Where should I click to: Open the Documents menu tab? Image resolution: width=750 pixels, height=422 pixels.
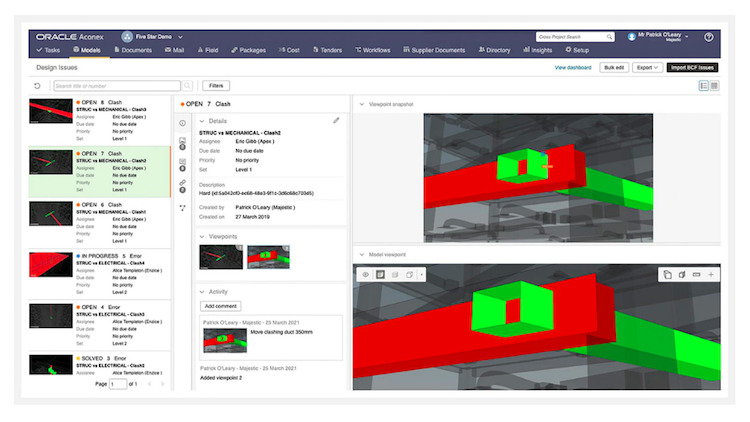130,50
